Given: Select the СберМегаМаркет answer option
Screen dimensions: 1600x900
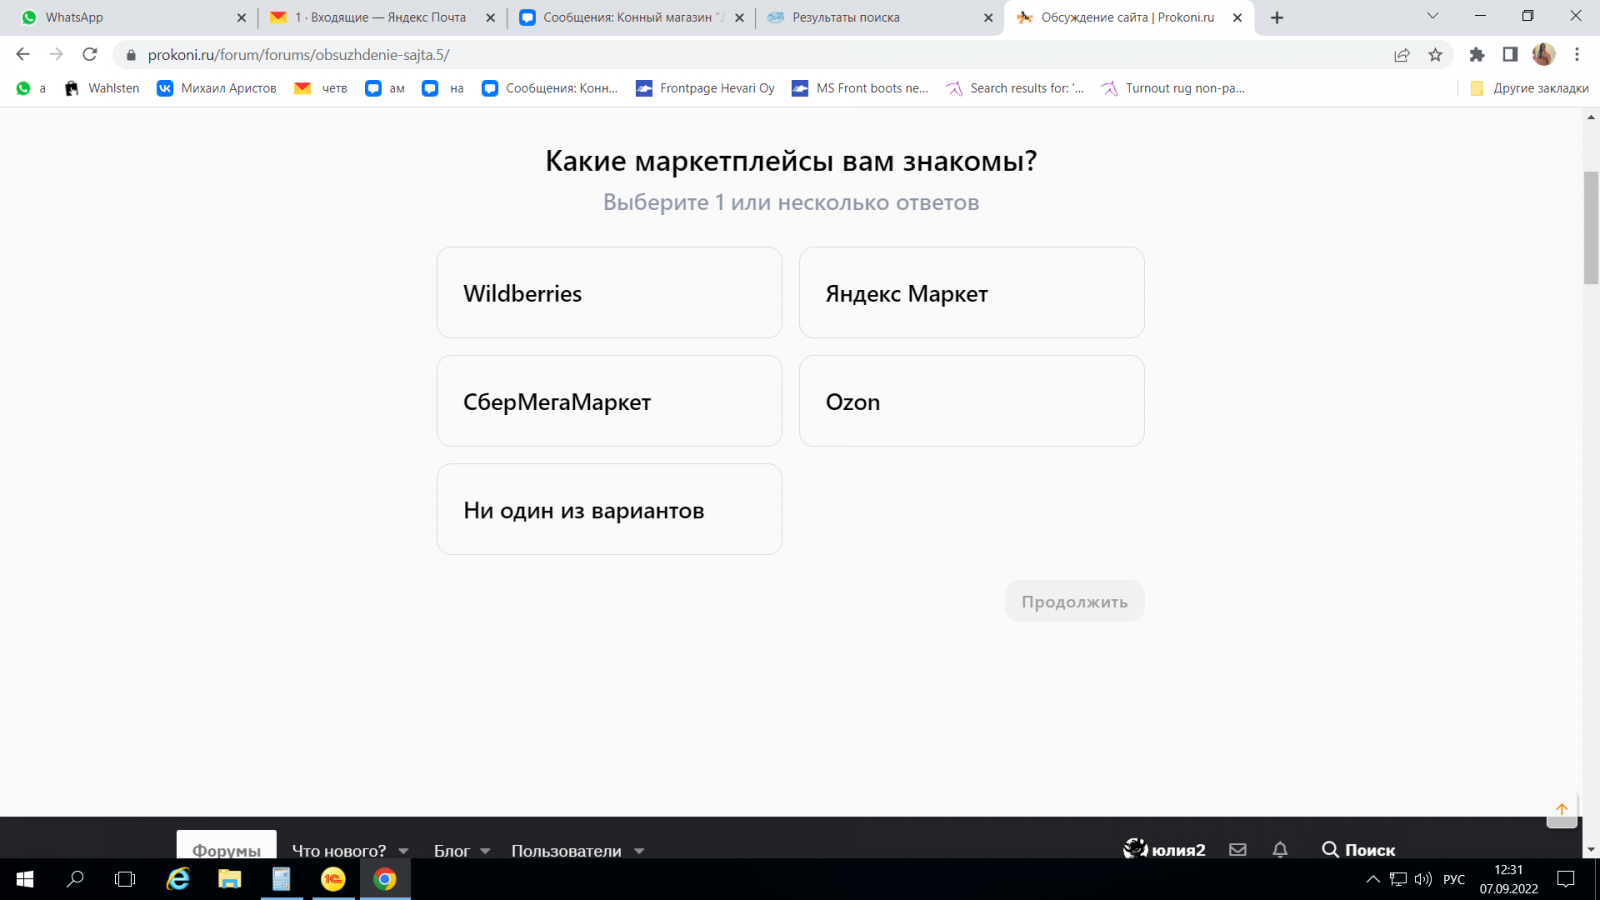Looking at the screenshot, I should (x=609, y=401).
